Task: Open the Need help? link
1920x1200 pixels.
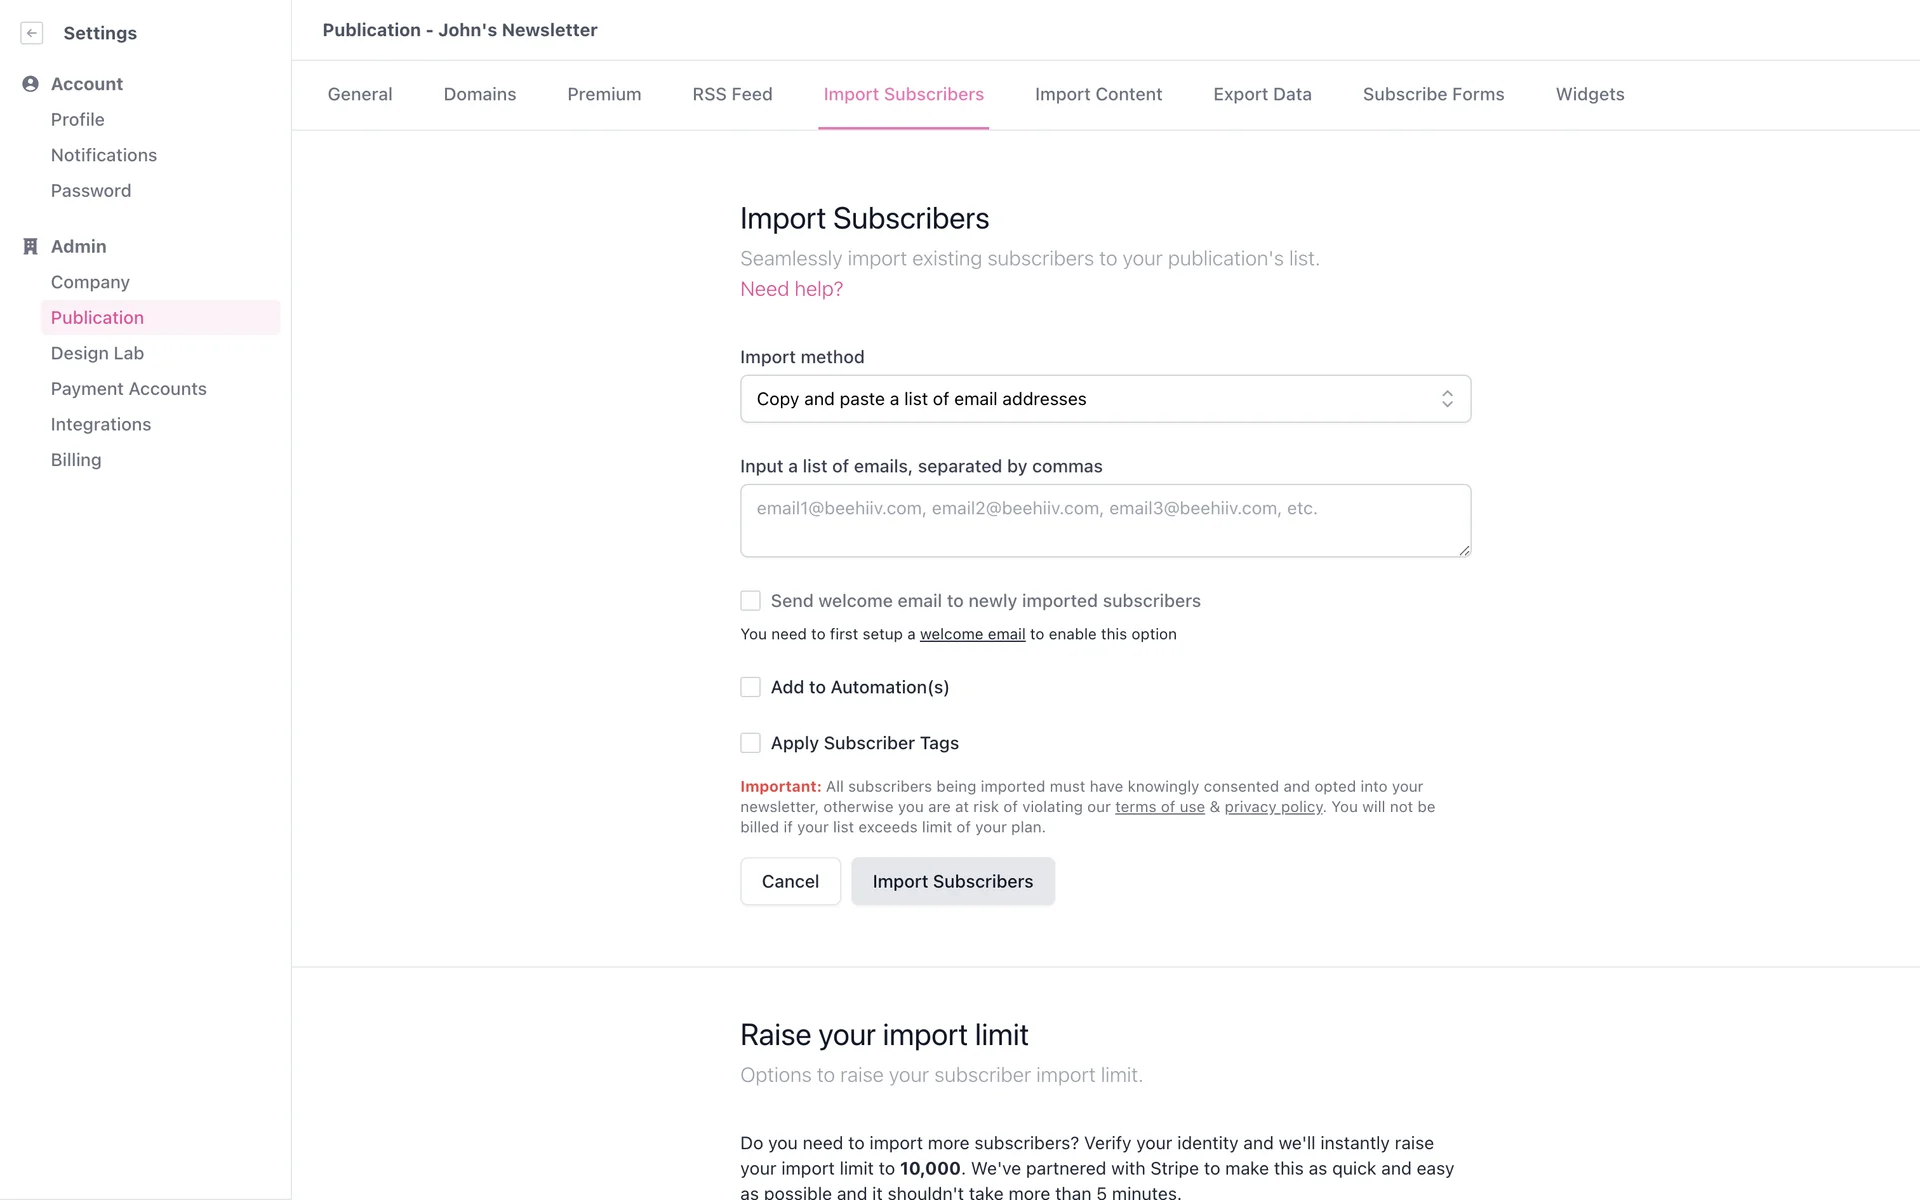Action: pyautogui.click(x=791, y=289)
